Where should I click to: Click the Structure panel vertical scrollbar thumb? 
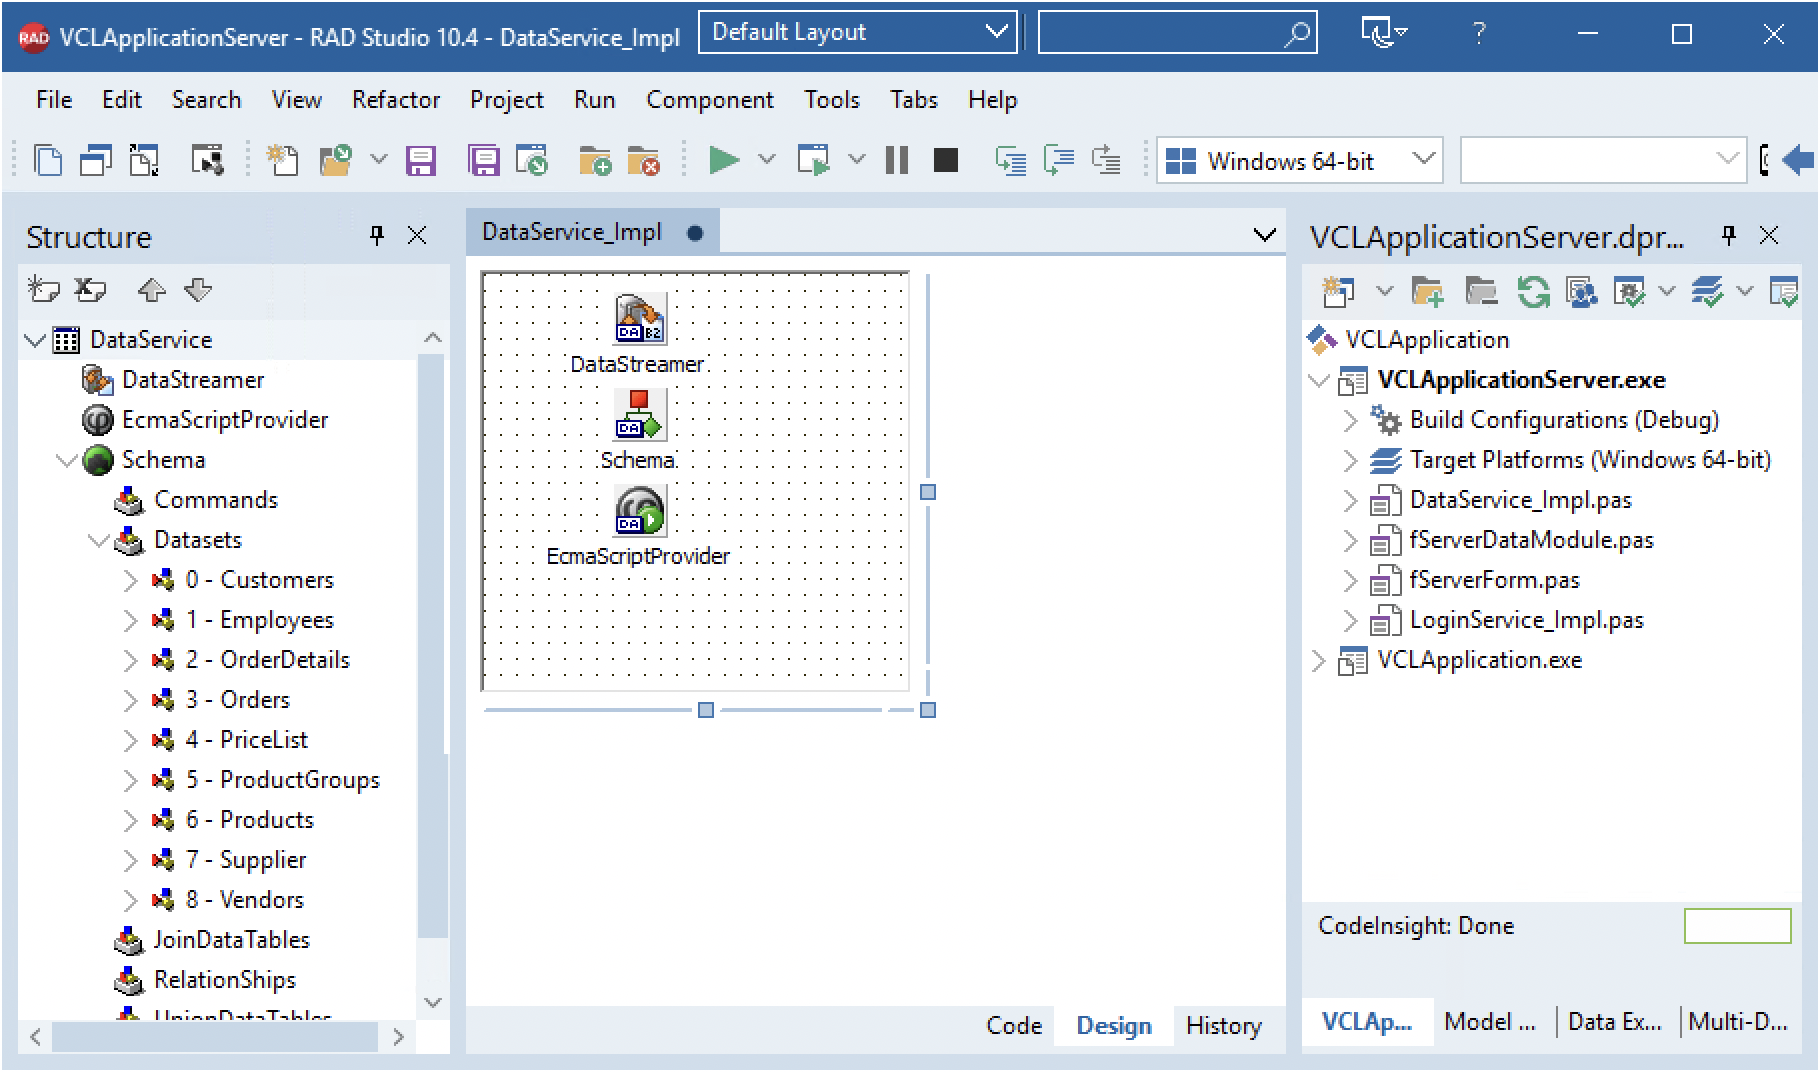[432, 645]
